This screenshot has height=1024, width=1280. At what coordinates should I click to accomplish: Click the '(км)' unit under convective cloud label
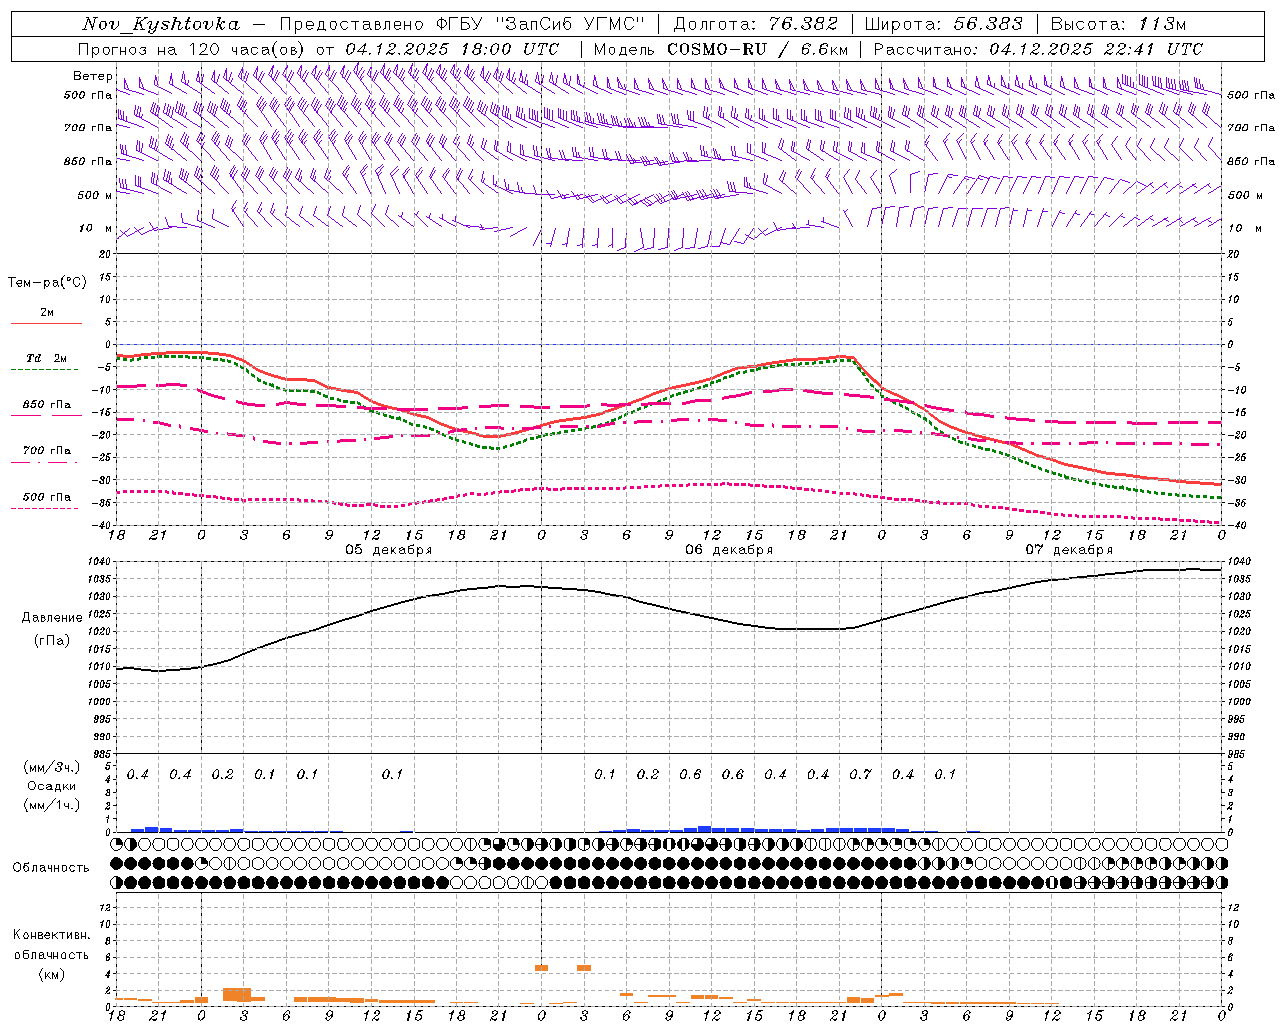click(51, 974)
